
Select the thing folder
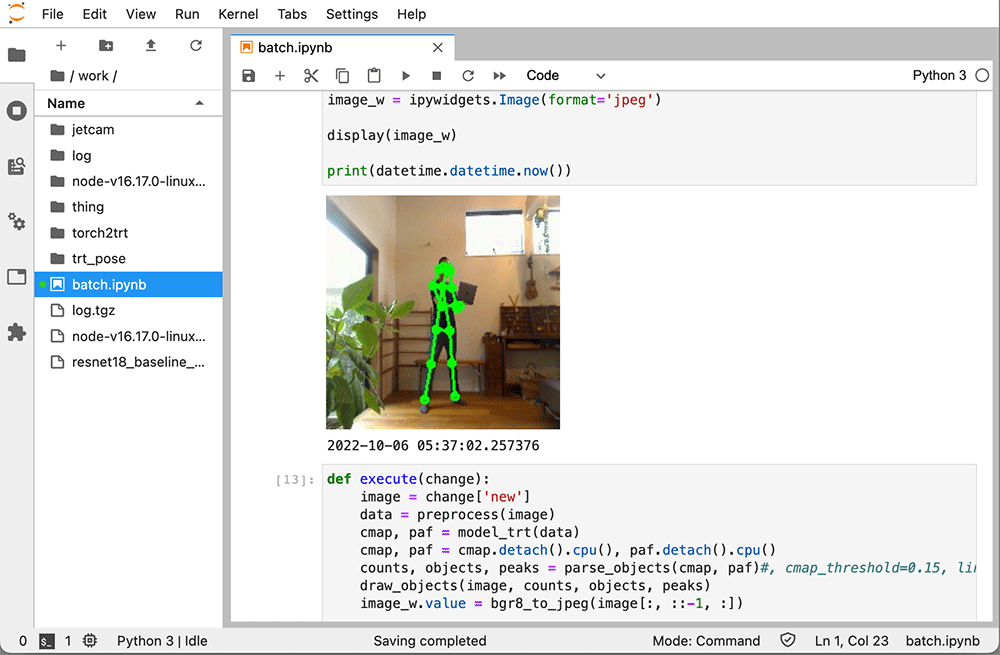pos(128,207)
